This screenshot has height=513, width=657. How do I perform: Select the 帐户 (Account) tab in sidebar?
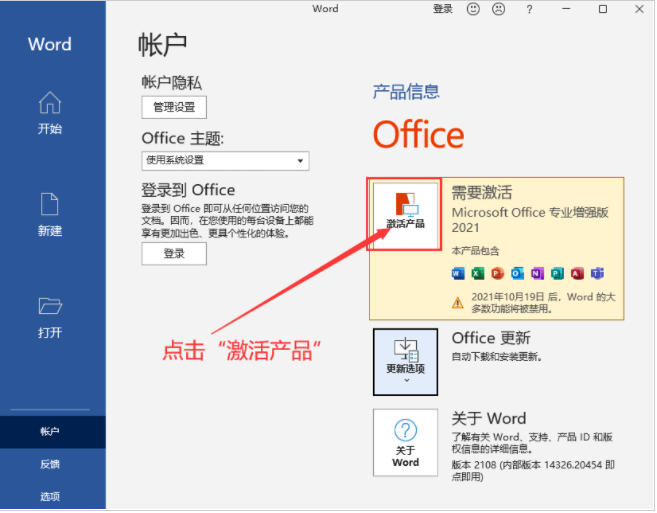pos(50,432)
